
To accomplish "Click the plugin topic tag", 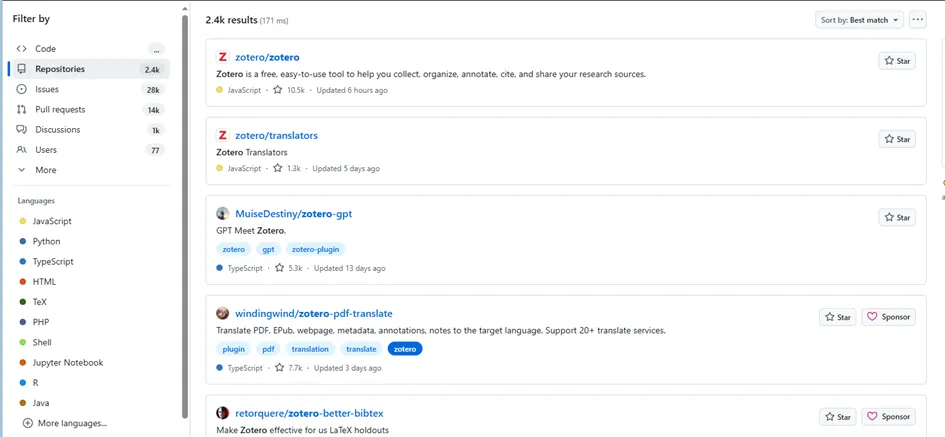I will coord(234,349).
